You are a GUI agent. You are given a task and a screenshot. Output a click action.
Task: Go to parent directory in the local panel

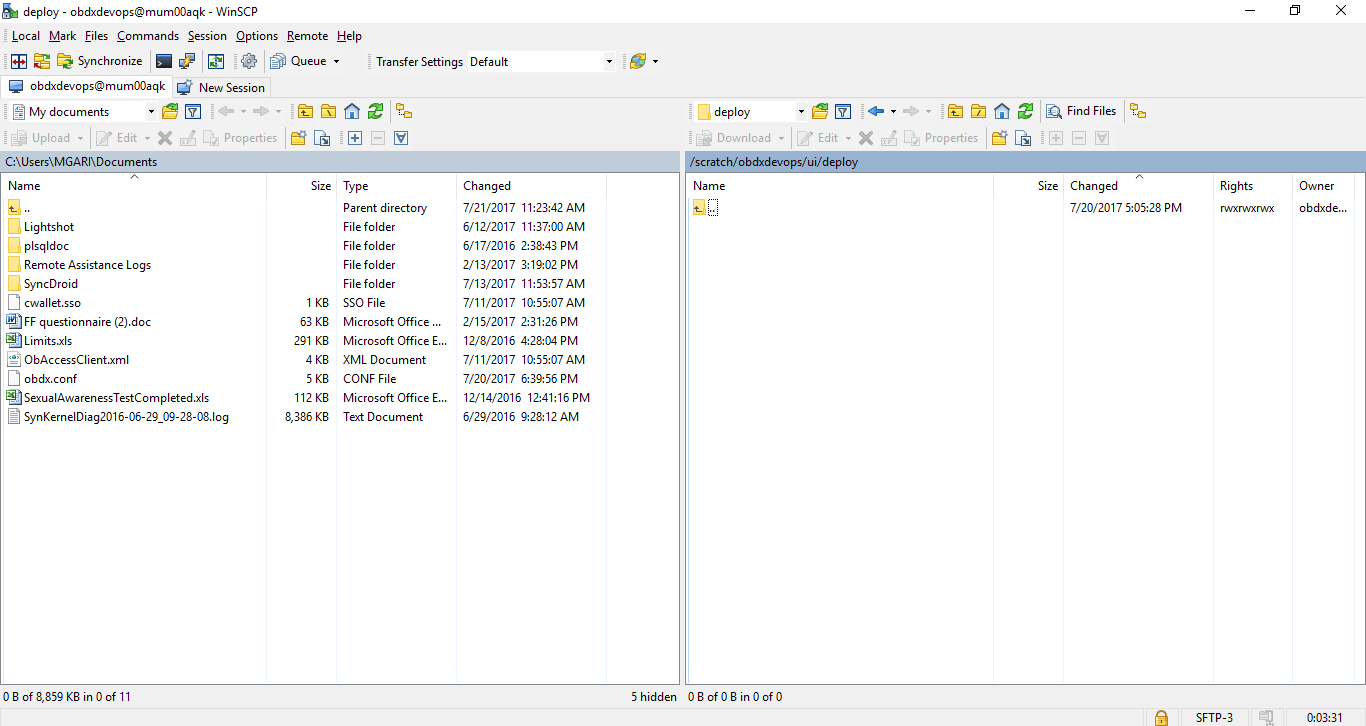[x=306, y=111]
